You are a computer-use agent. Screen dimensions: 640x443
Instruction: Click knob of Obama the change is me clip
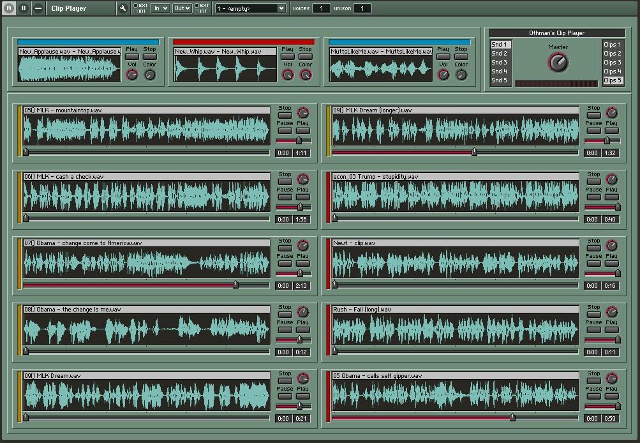click(303, 312)
